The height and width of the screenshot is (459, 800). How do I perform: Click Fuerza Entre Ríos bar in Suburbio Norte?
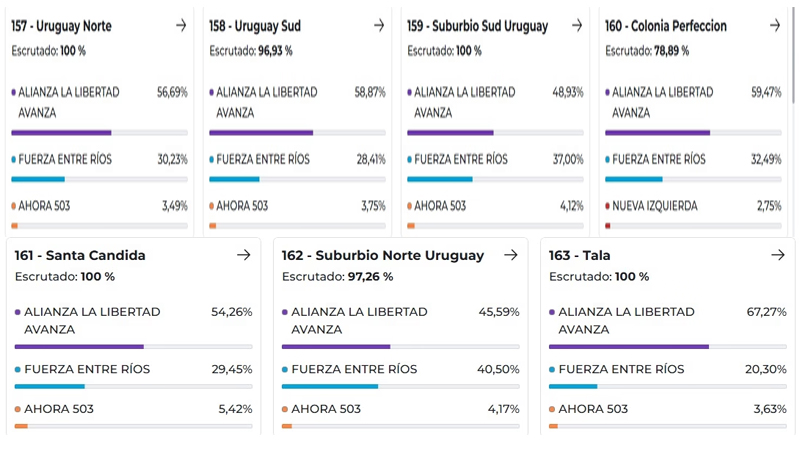point(400,386)
